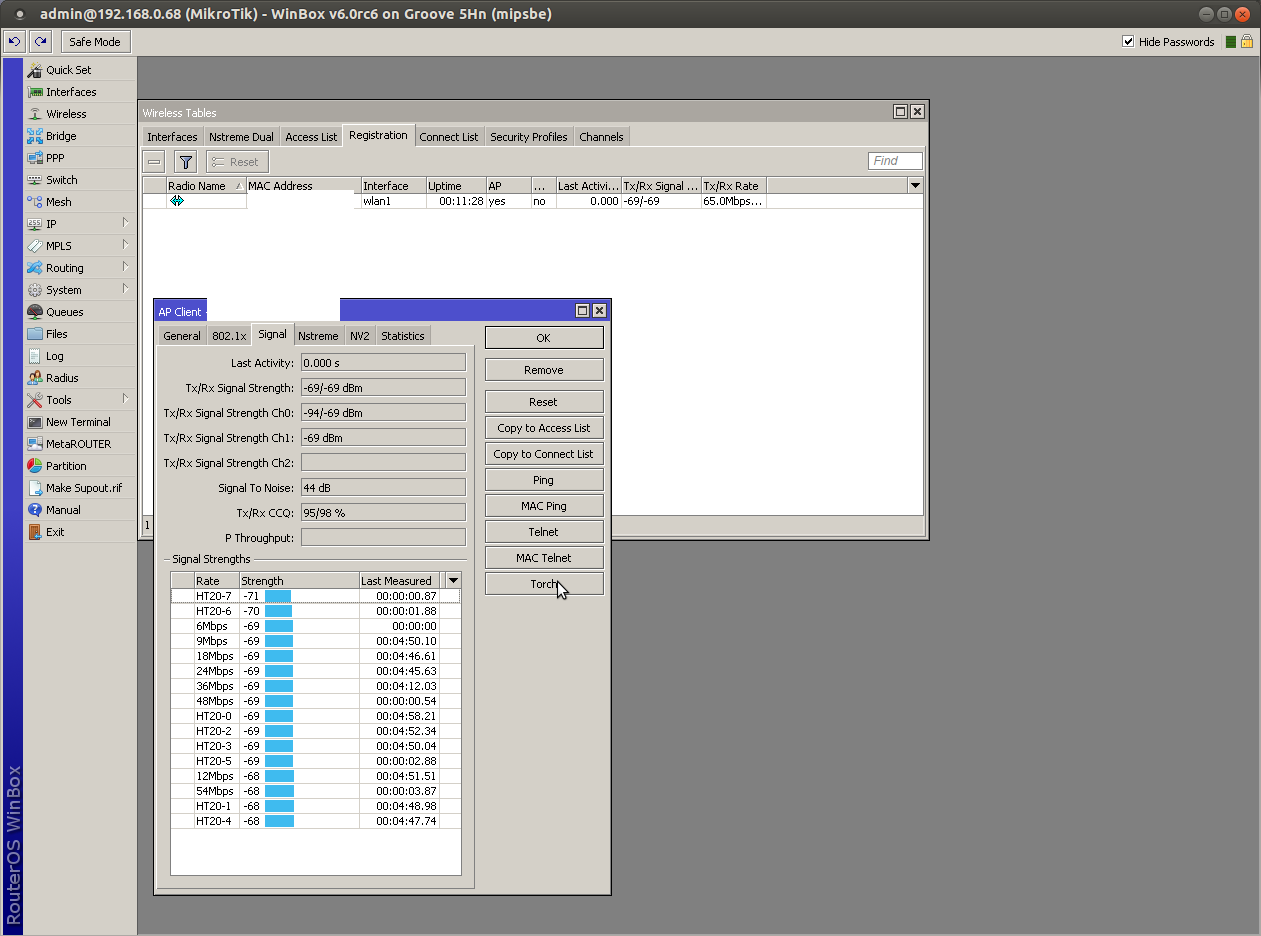This screenshot has width=1261, height=936.
Task: Expand the MPLS submenu
Action: click(125, 245)
